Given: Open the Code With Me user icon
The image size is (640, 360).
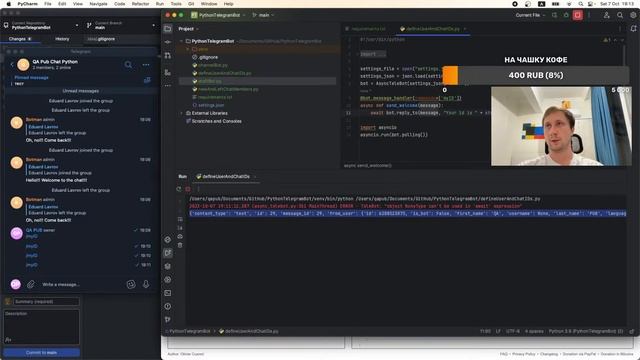Looking at the screenshot, I should point(607,15).
